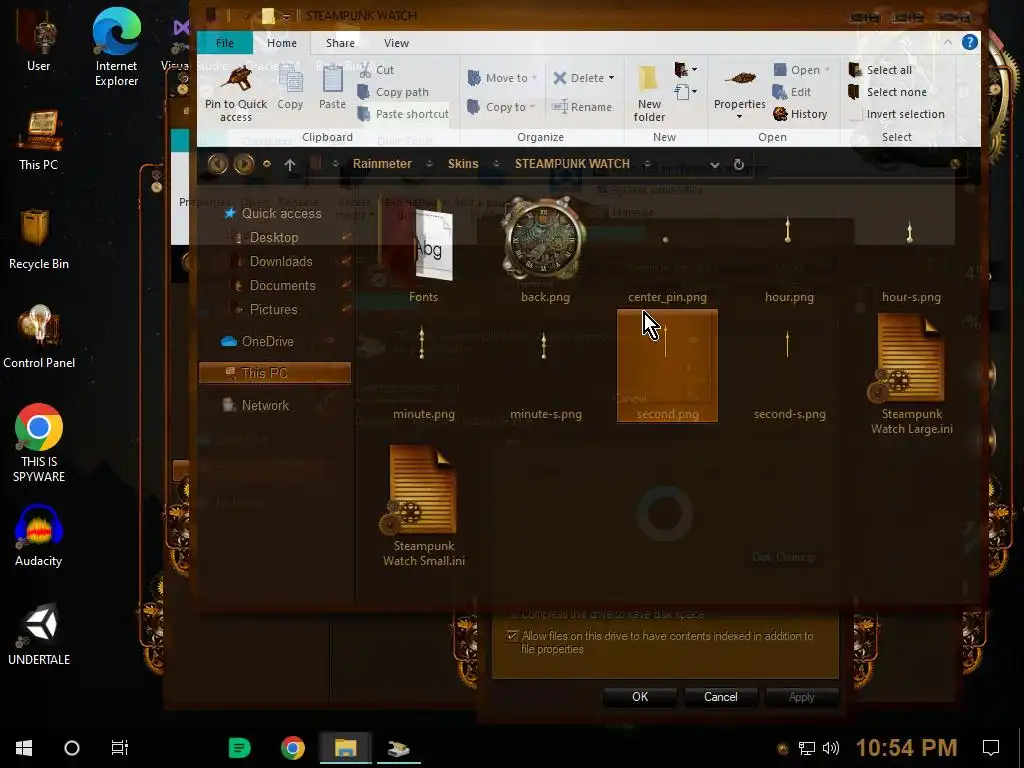This screenshot has width=1024, height=768.
Task: Click Cancel in properties dialog
Action: tap(720, 697)
